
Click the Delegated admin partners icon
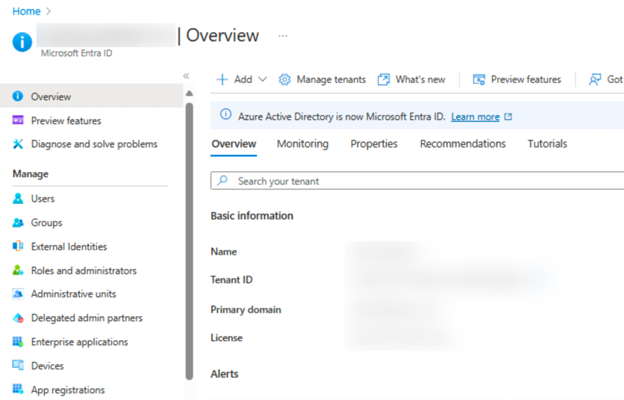(18, 318)
